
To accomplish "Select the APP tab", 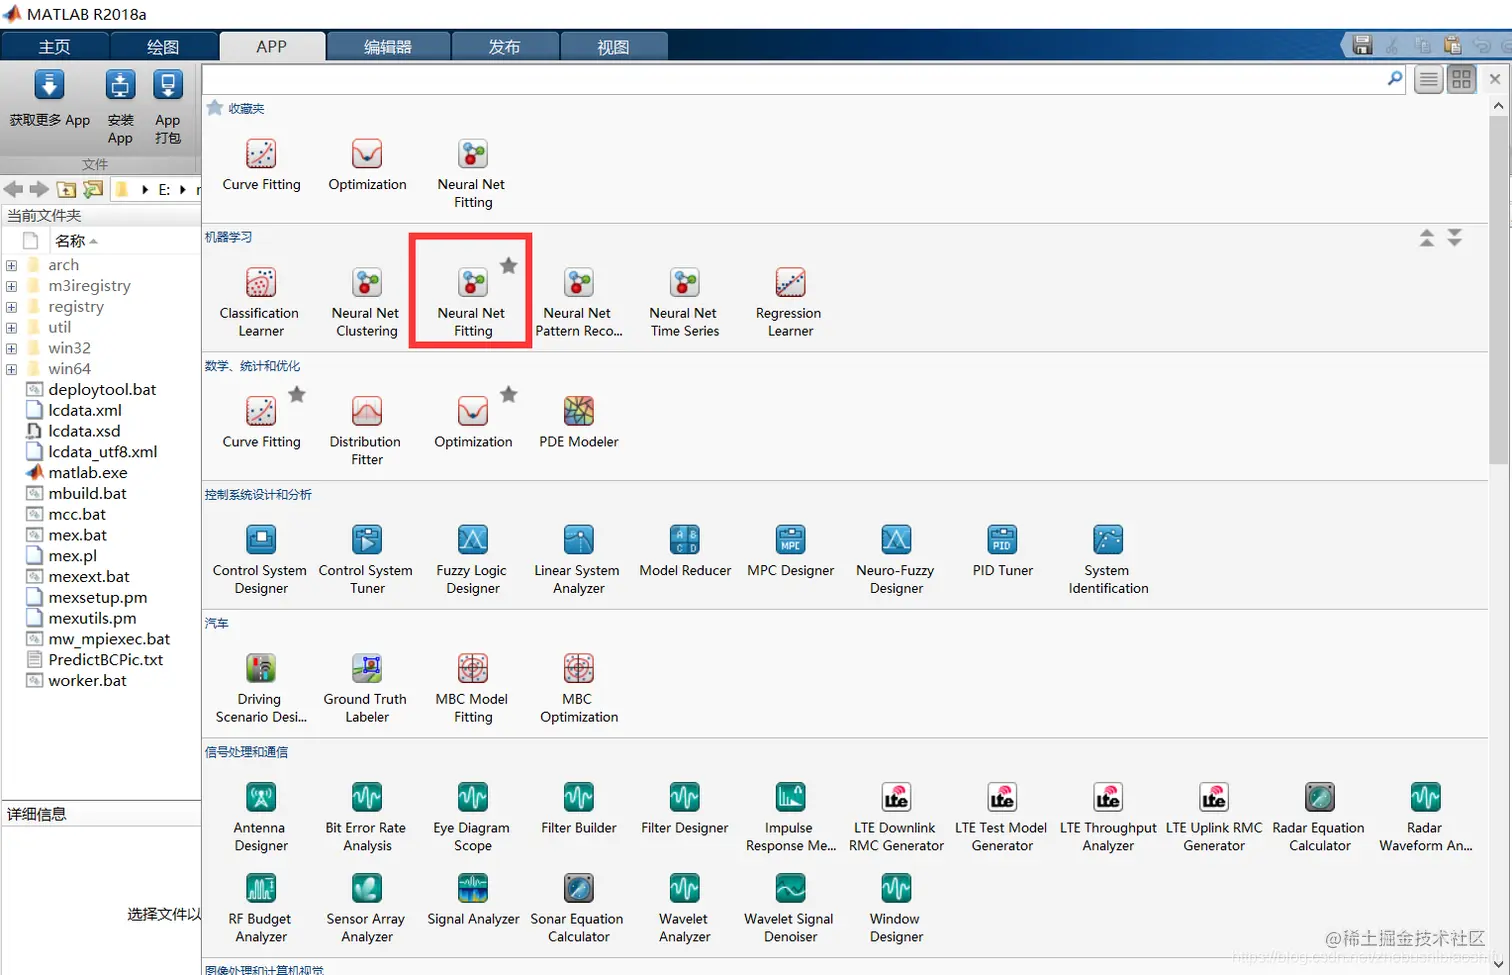I will pos(272,47).
